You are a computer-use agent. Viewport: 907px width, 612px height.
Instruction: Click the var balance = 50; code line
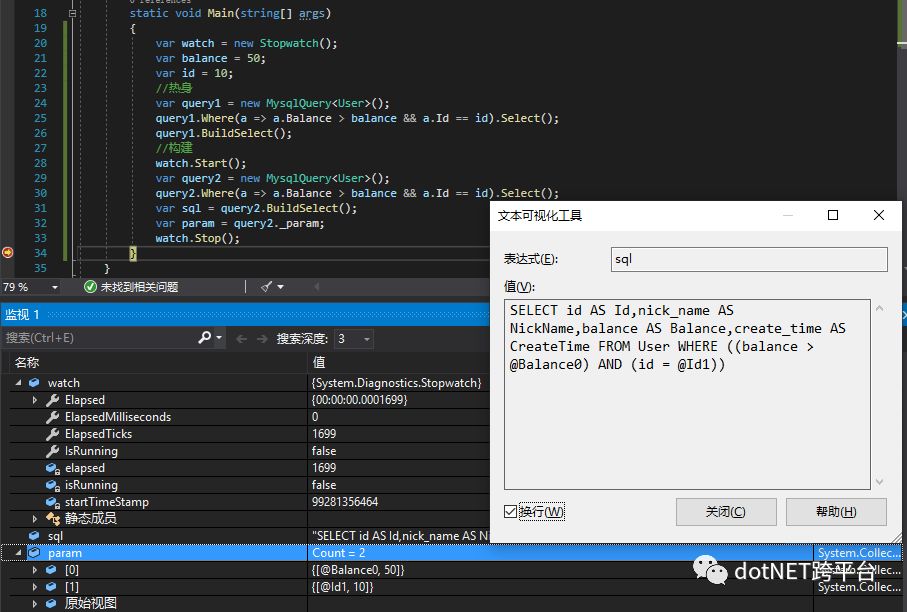point(211,58)
